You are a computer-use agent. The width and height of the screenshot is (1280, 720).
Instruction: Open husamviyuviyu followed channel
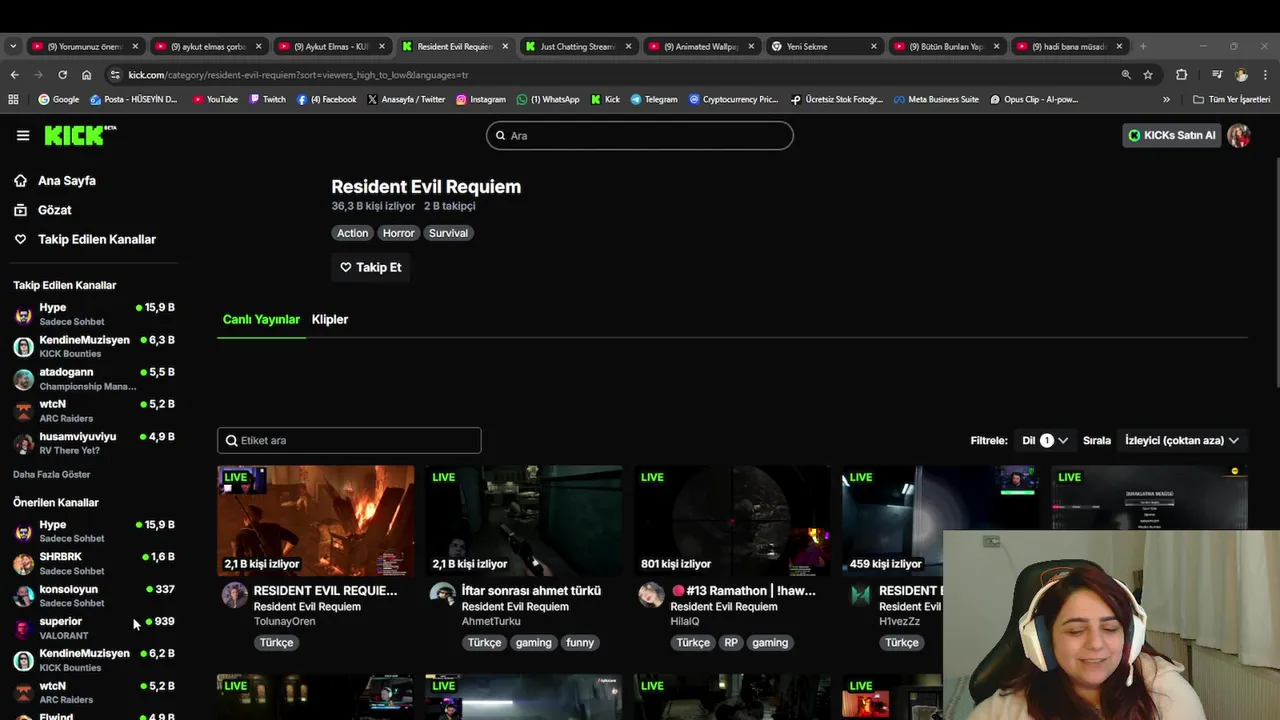coord(94,443)
